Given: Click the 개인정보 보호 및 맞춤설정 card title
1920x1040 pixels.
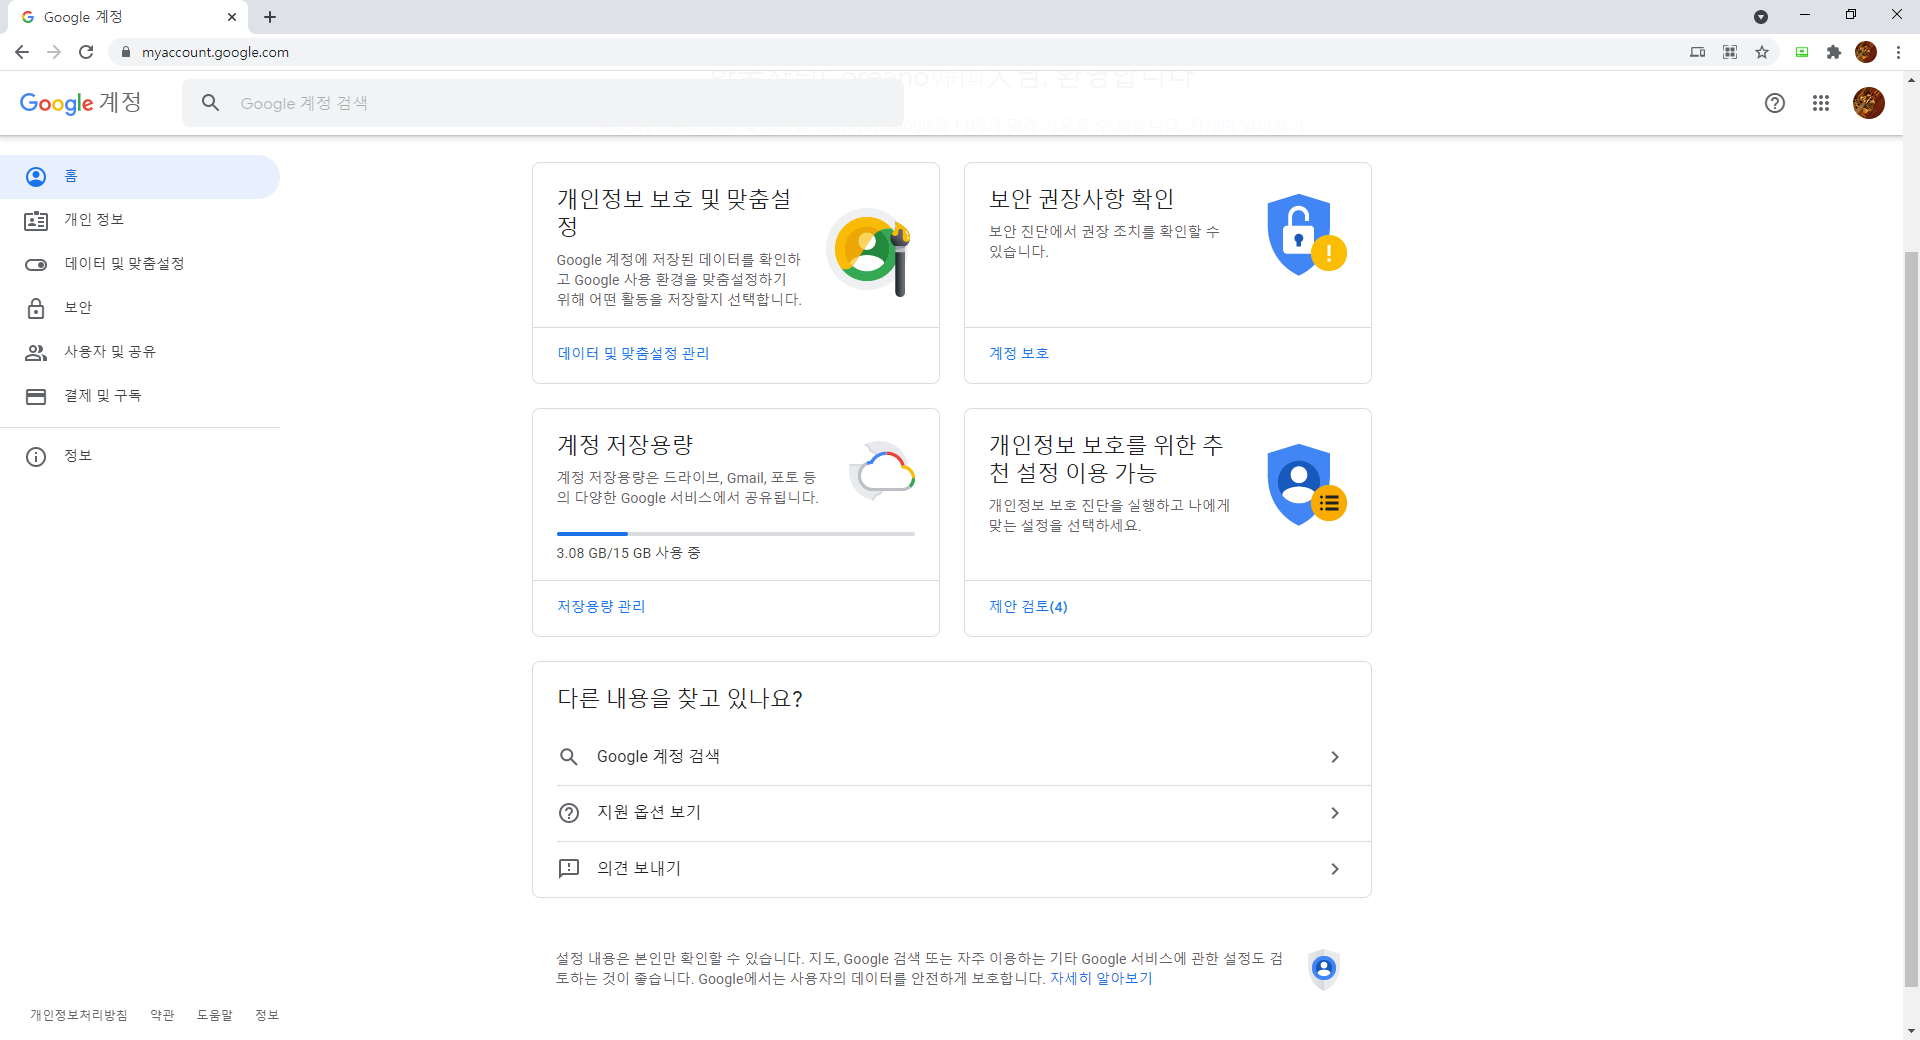Looking at the screenshot, I should 674,213.
